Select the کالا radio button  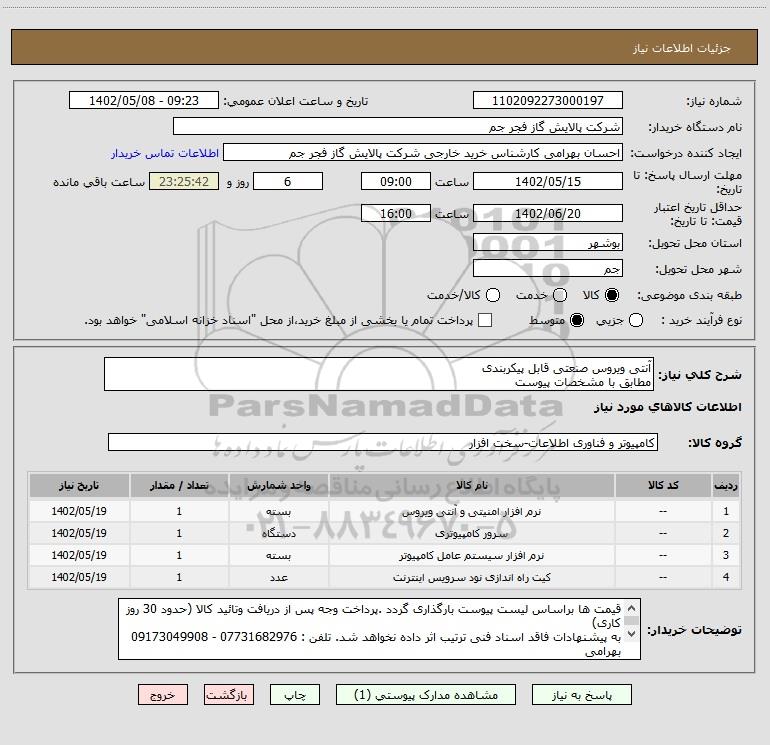click(612, 295)
